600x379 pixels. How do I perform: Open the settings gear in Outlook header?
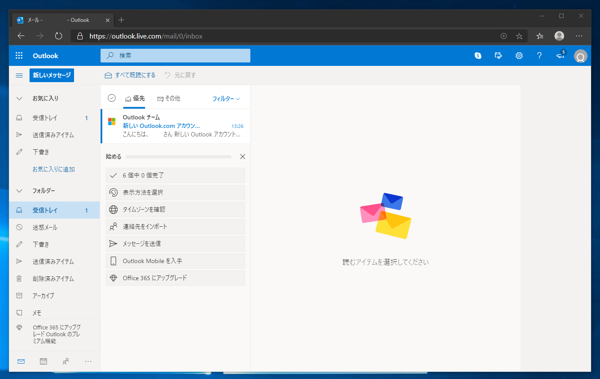point(519,56)
